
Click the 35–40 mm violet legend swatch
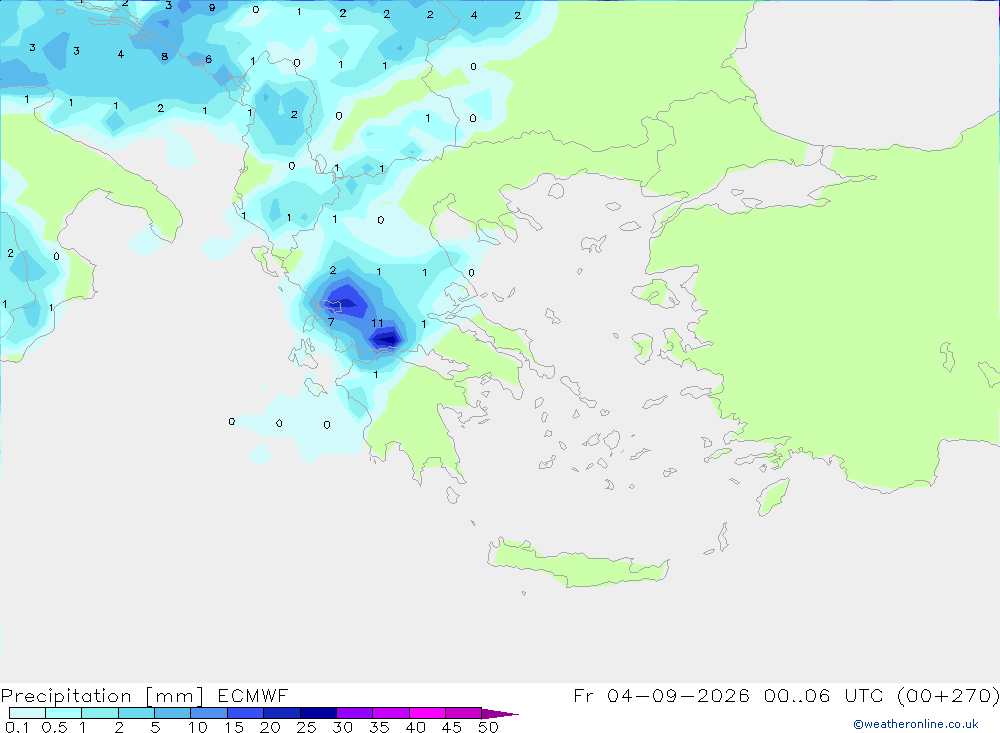390,713
